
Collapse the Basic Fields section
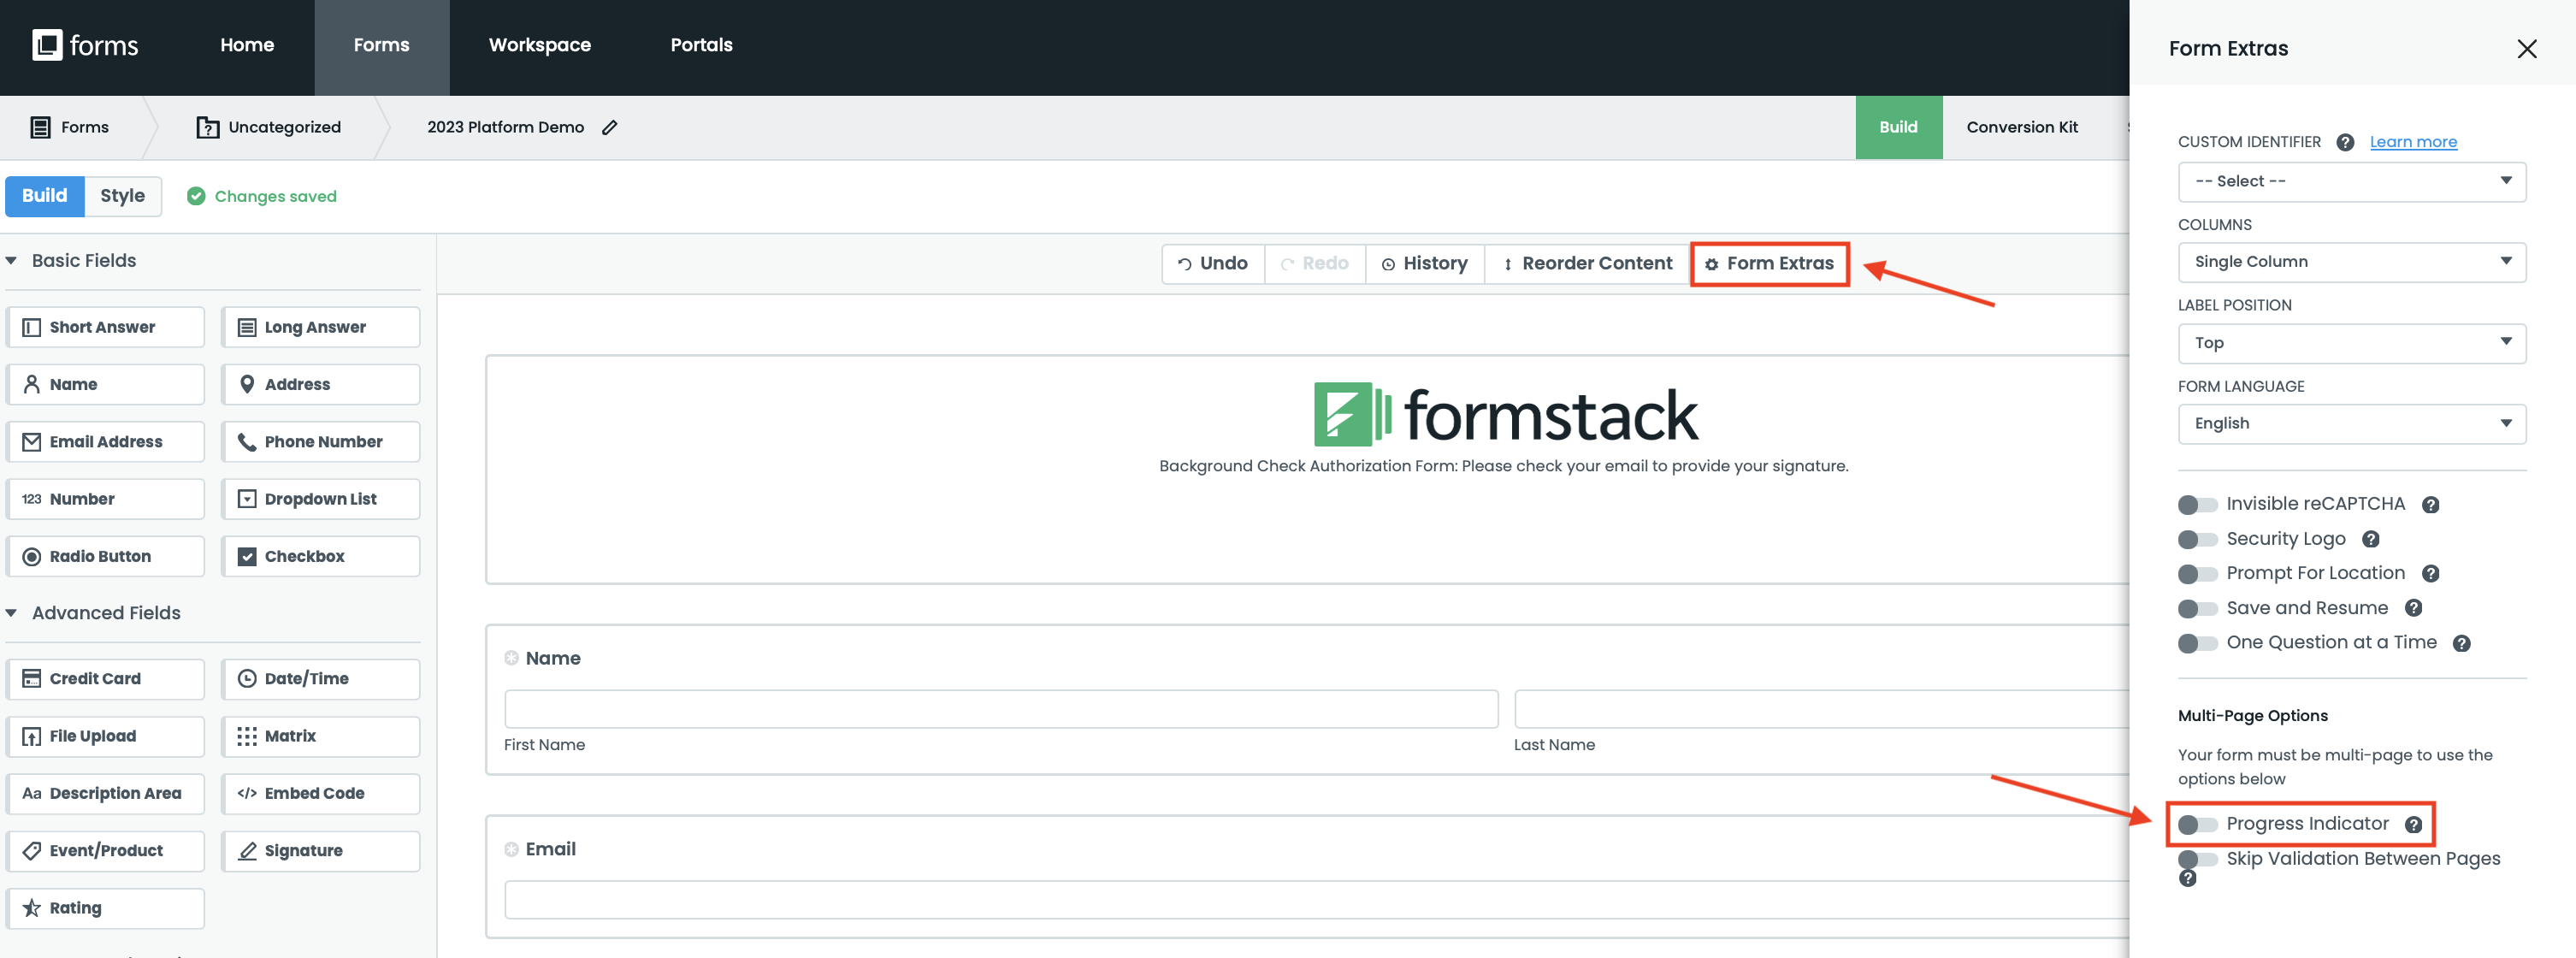point(12,260)
